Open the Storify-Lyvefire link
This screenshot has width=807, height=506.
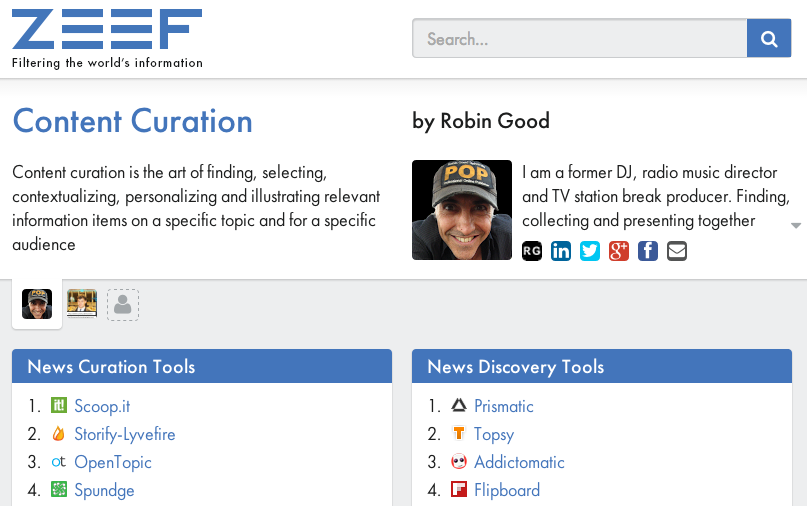pos(124,434)
